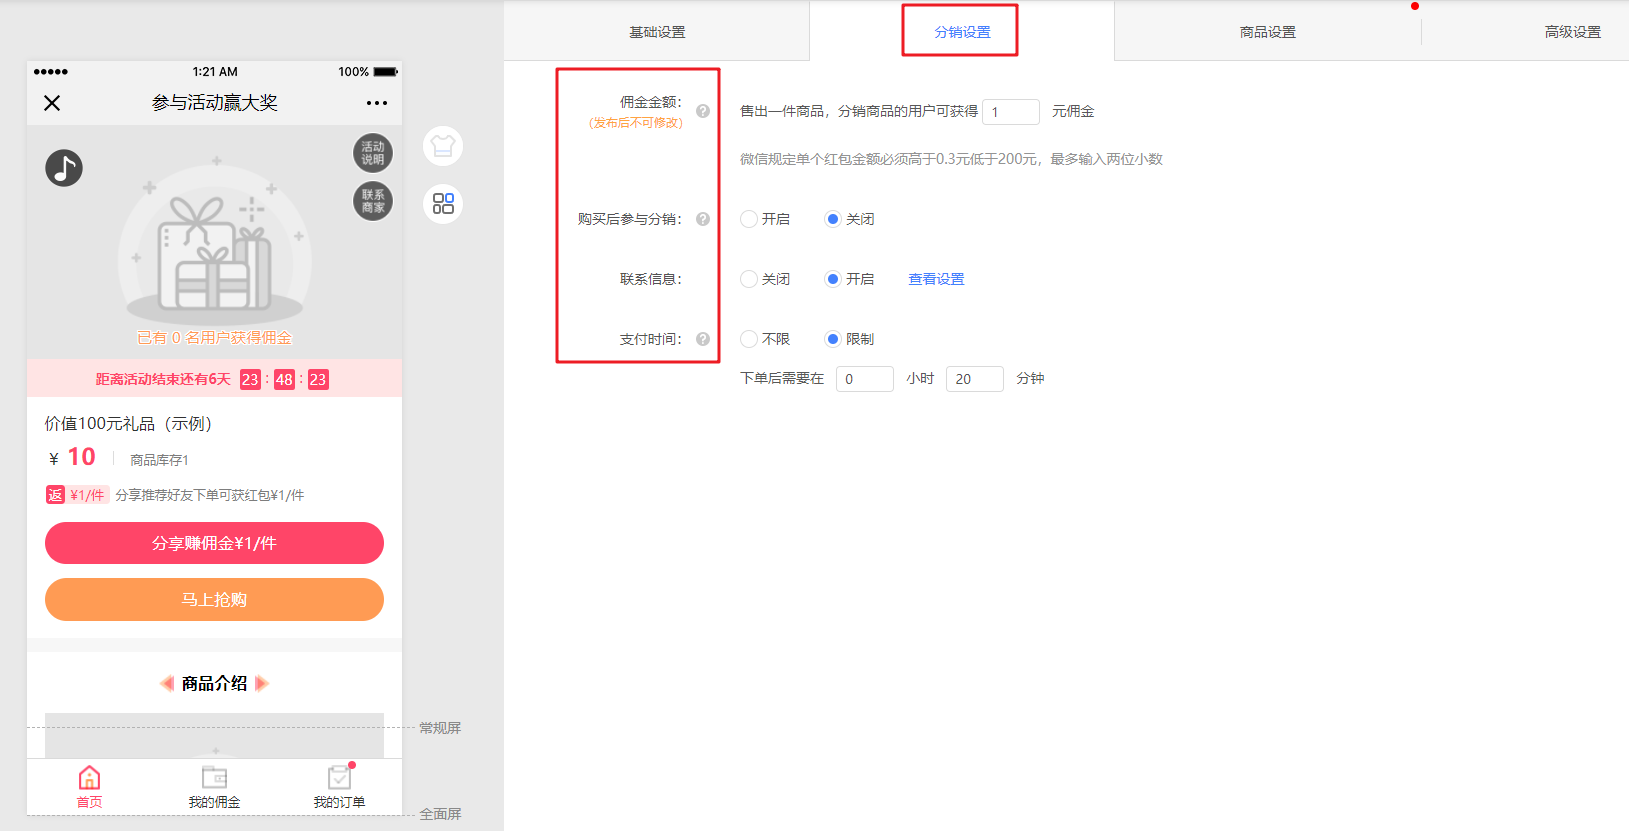
Task: Click the 小时 hours input field
Action: 865,379
